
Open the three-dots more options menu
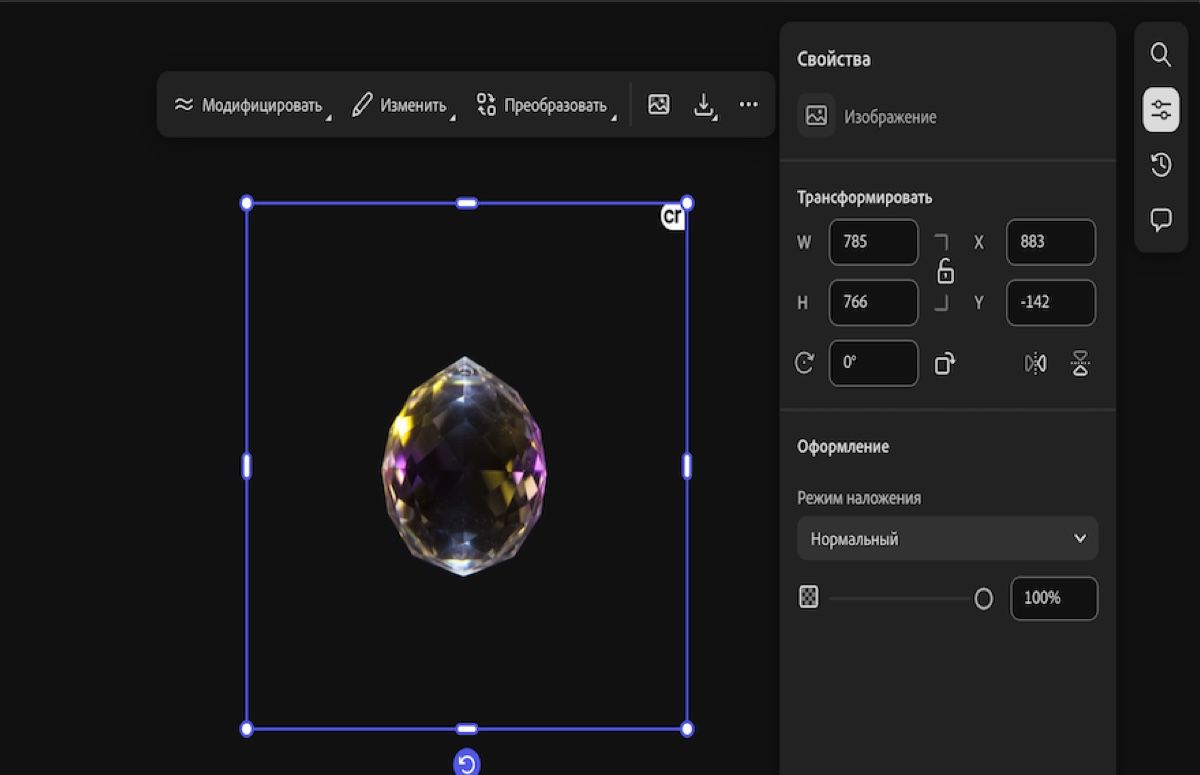(749, 104)
